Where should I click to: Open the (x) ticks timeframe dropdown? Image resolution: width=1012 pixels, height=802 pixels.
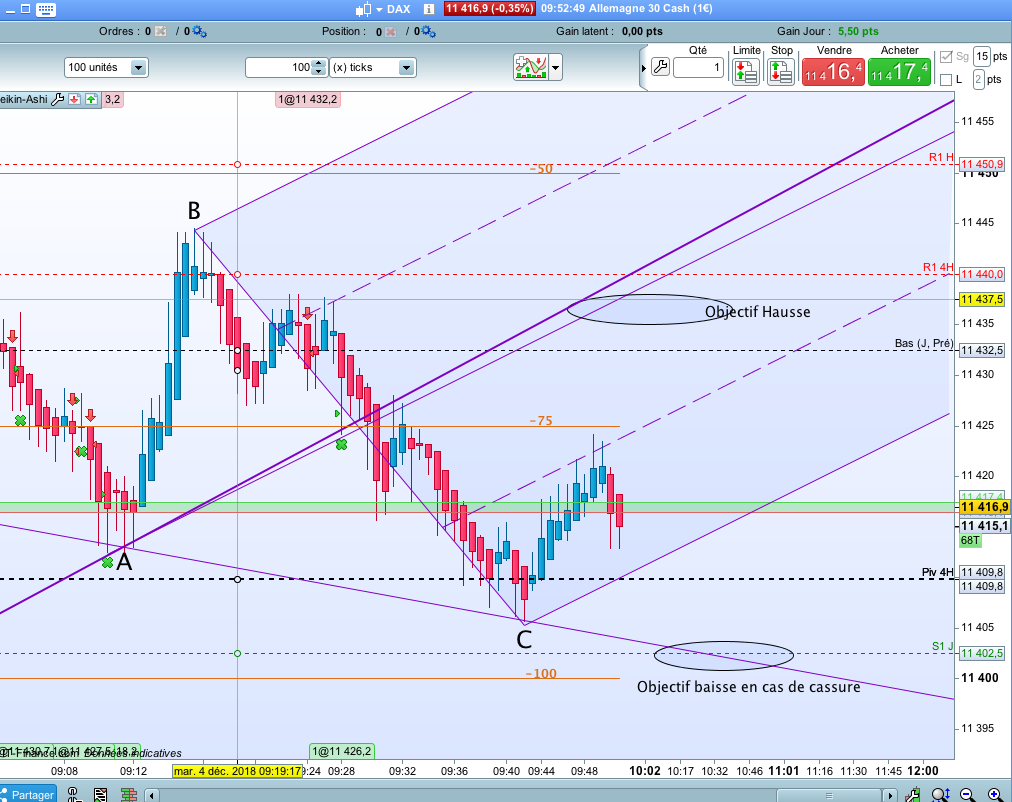point(372,67)
